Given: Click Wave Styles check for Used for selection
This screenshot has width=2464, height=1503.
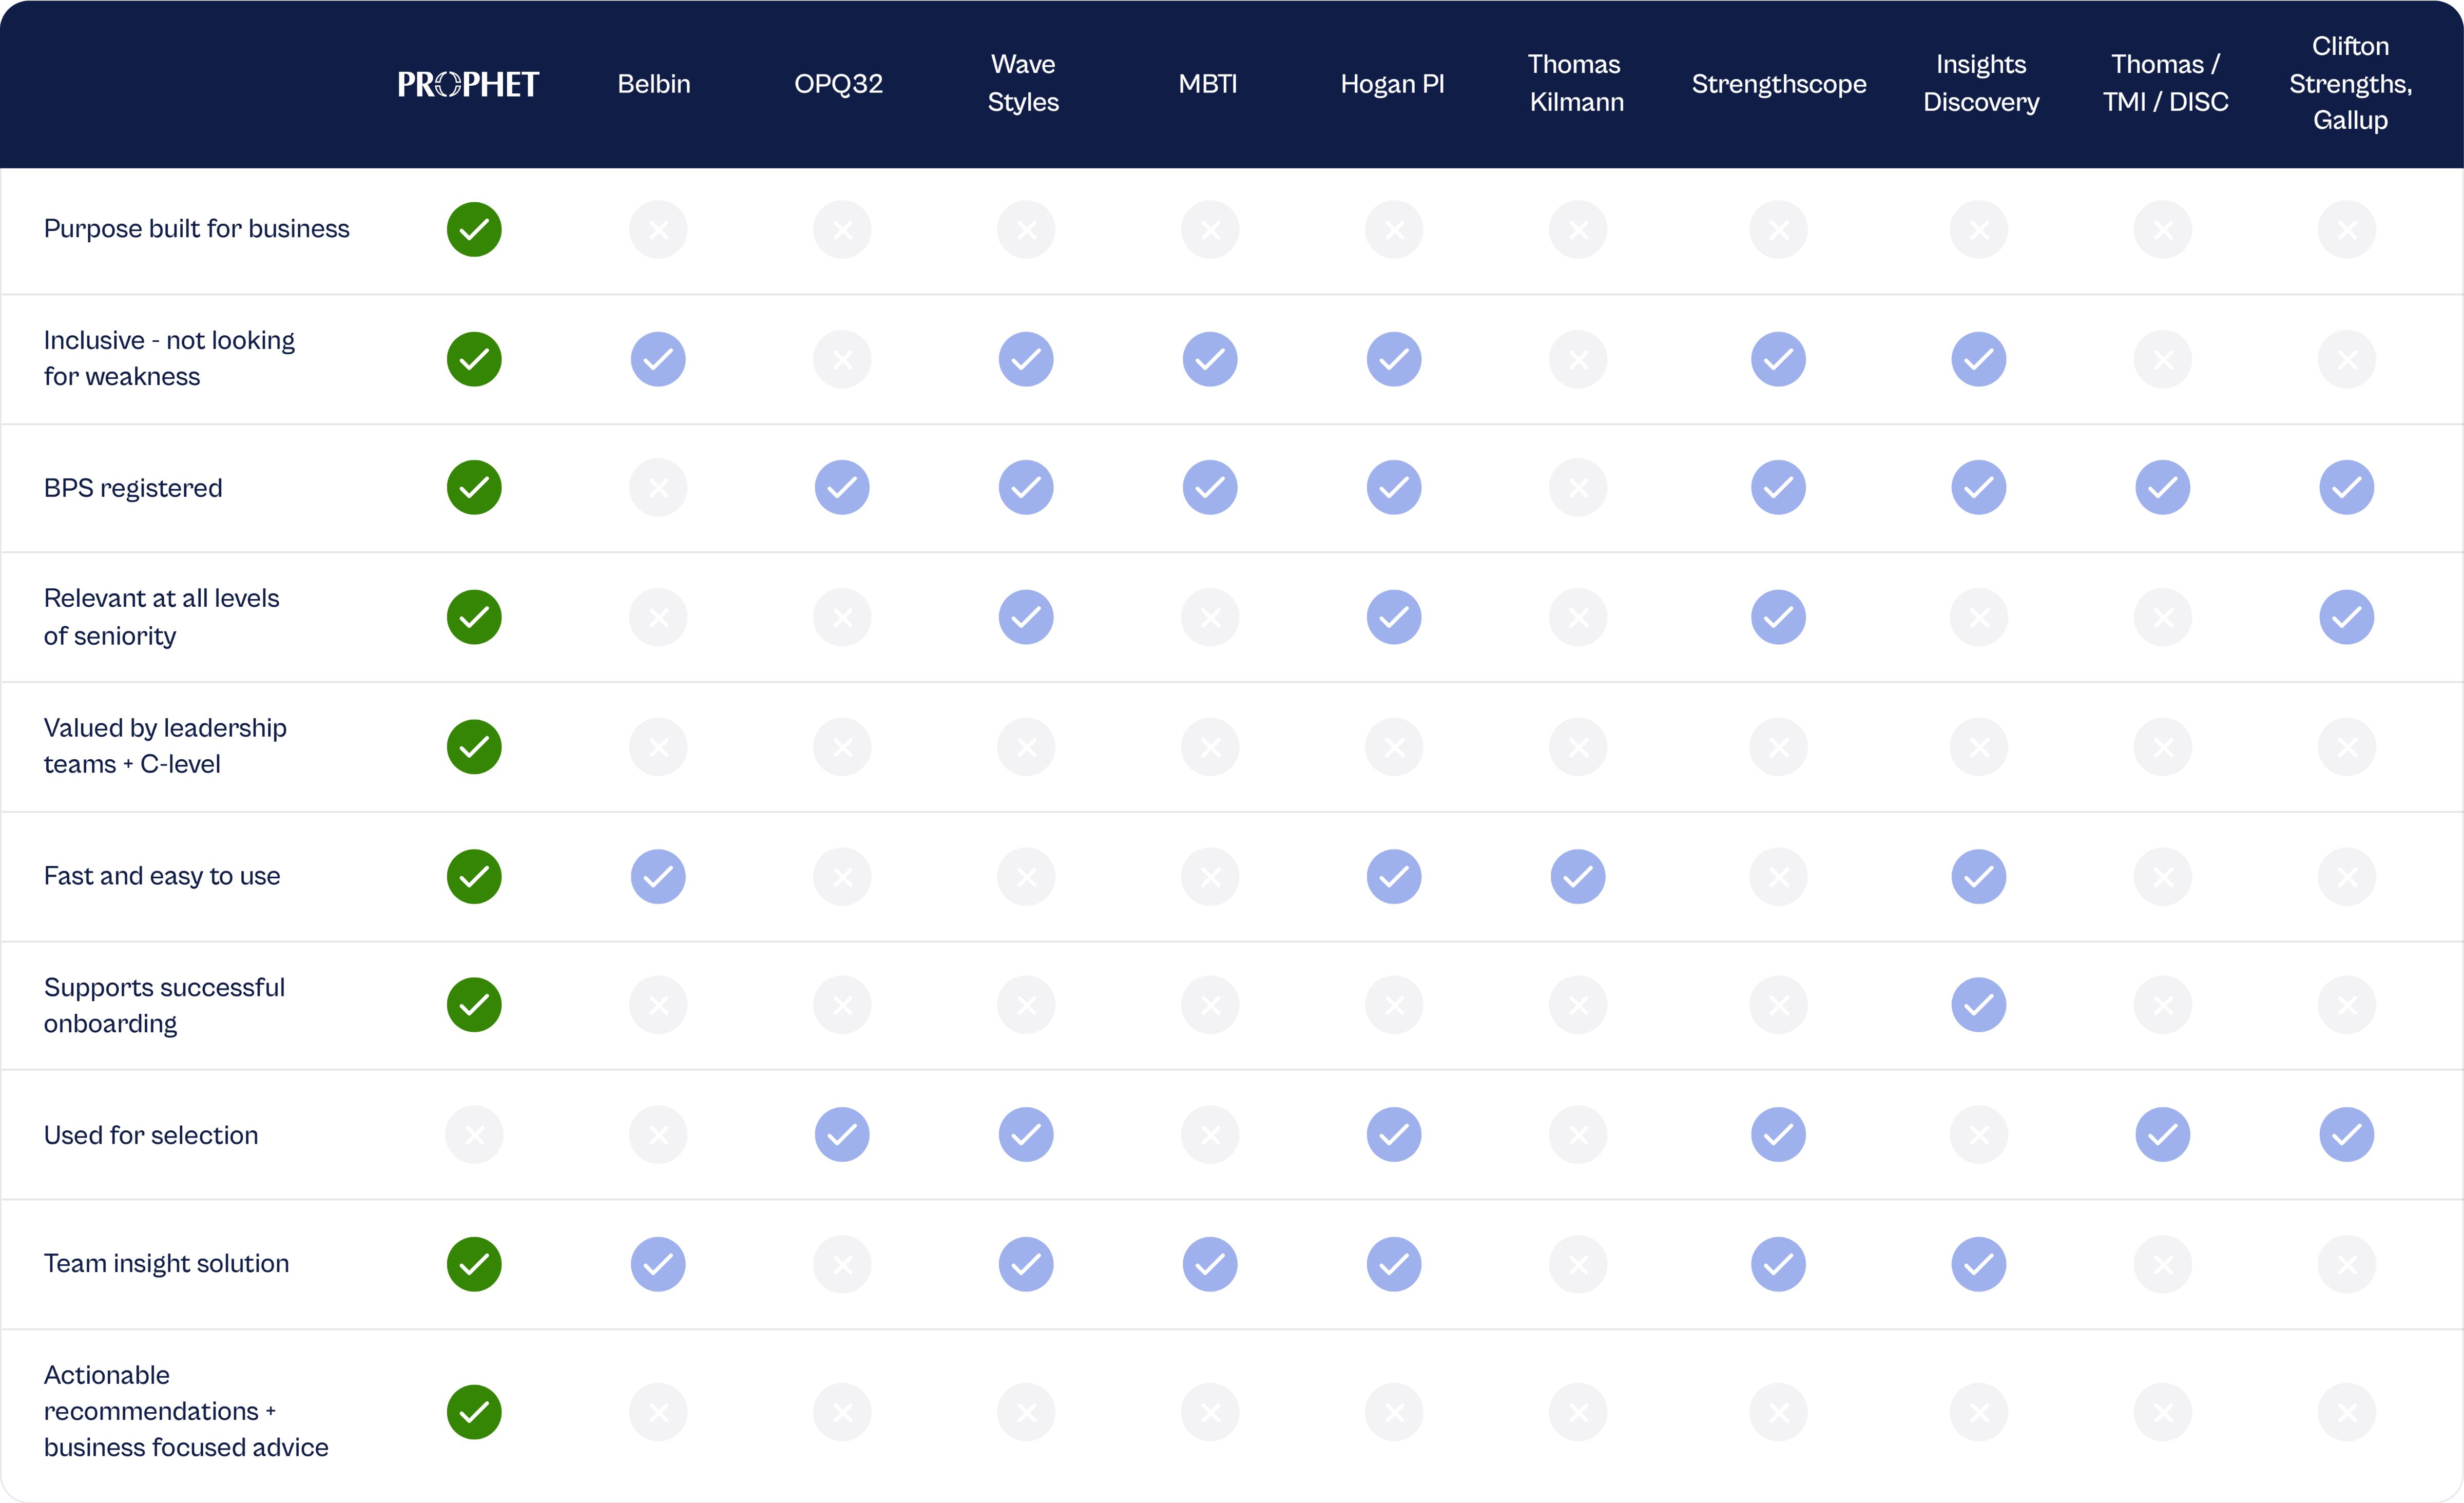Looking at the screenshot, I should click(x=1026, y=1135).
